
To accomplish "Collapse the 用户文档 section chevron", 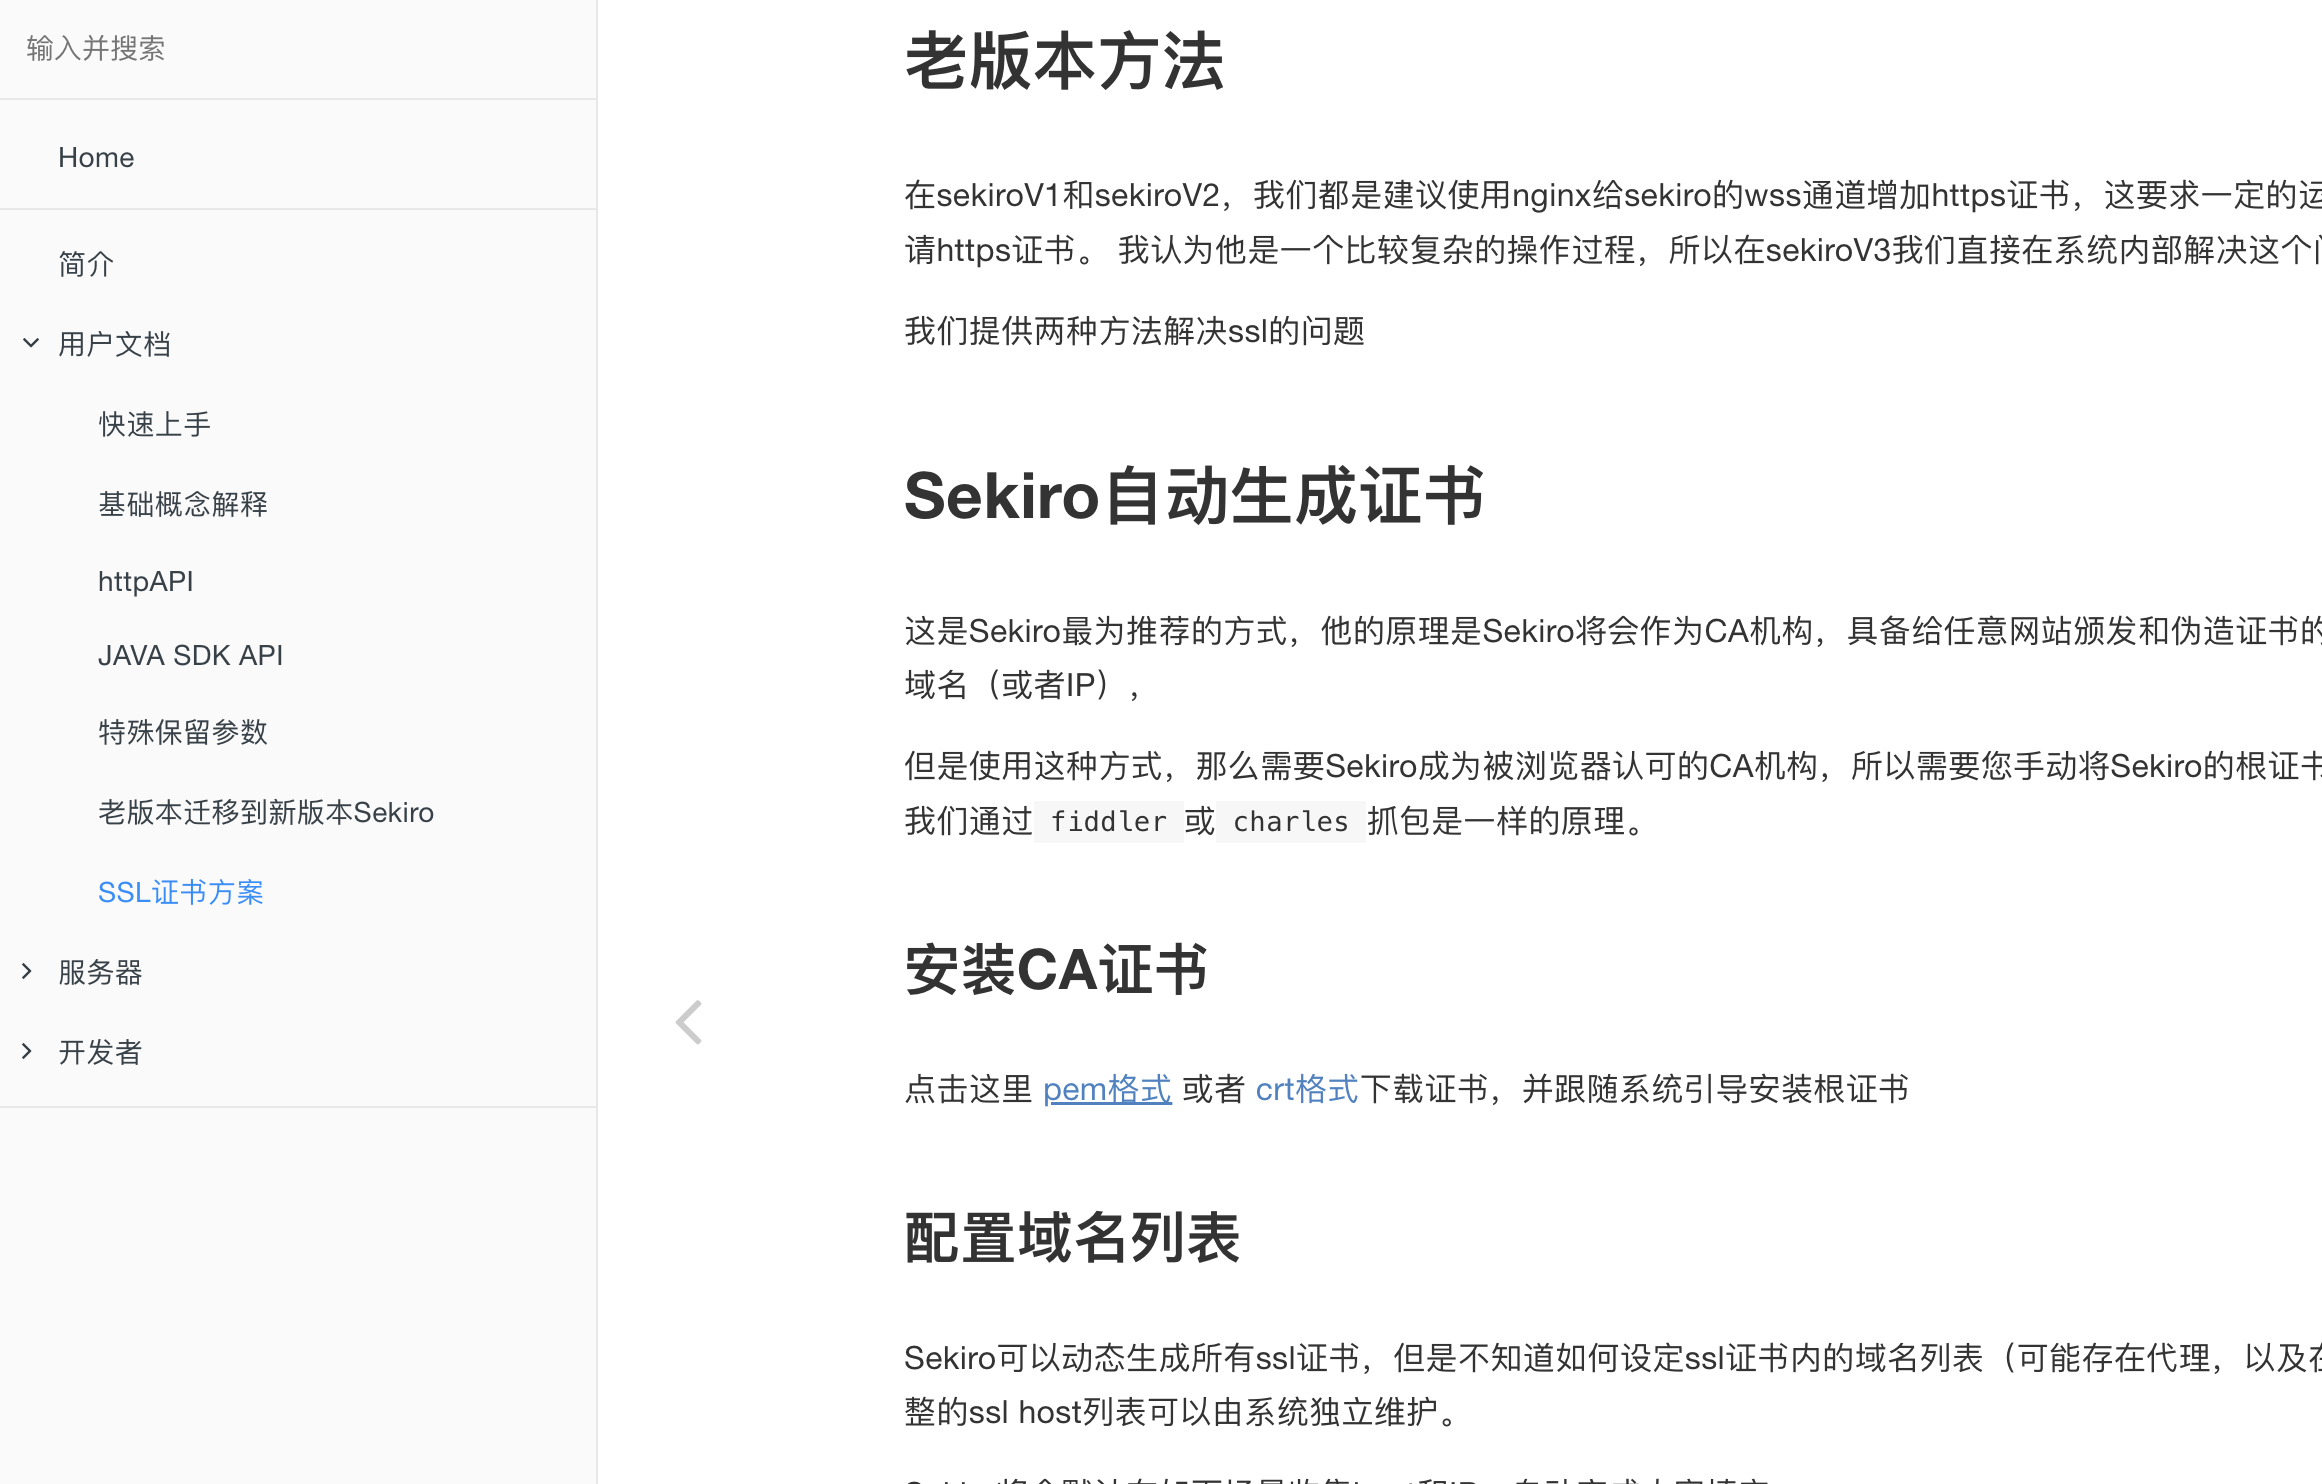I will [x=31, y=343].
